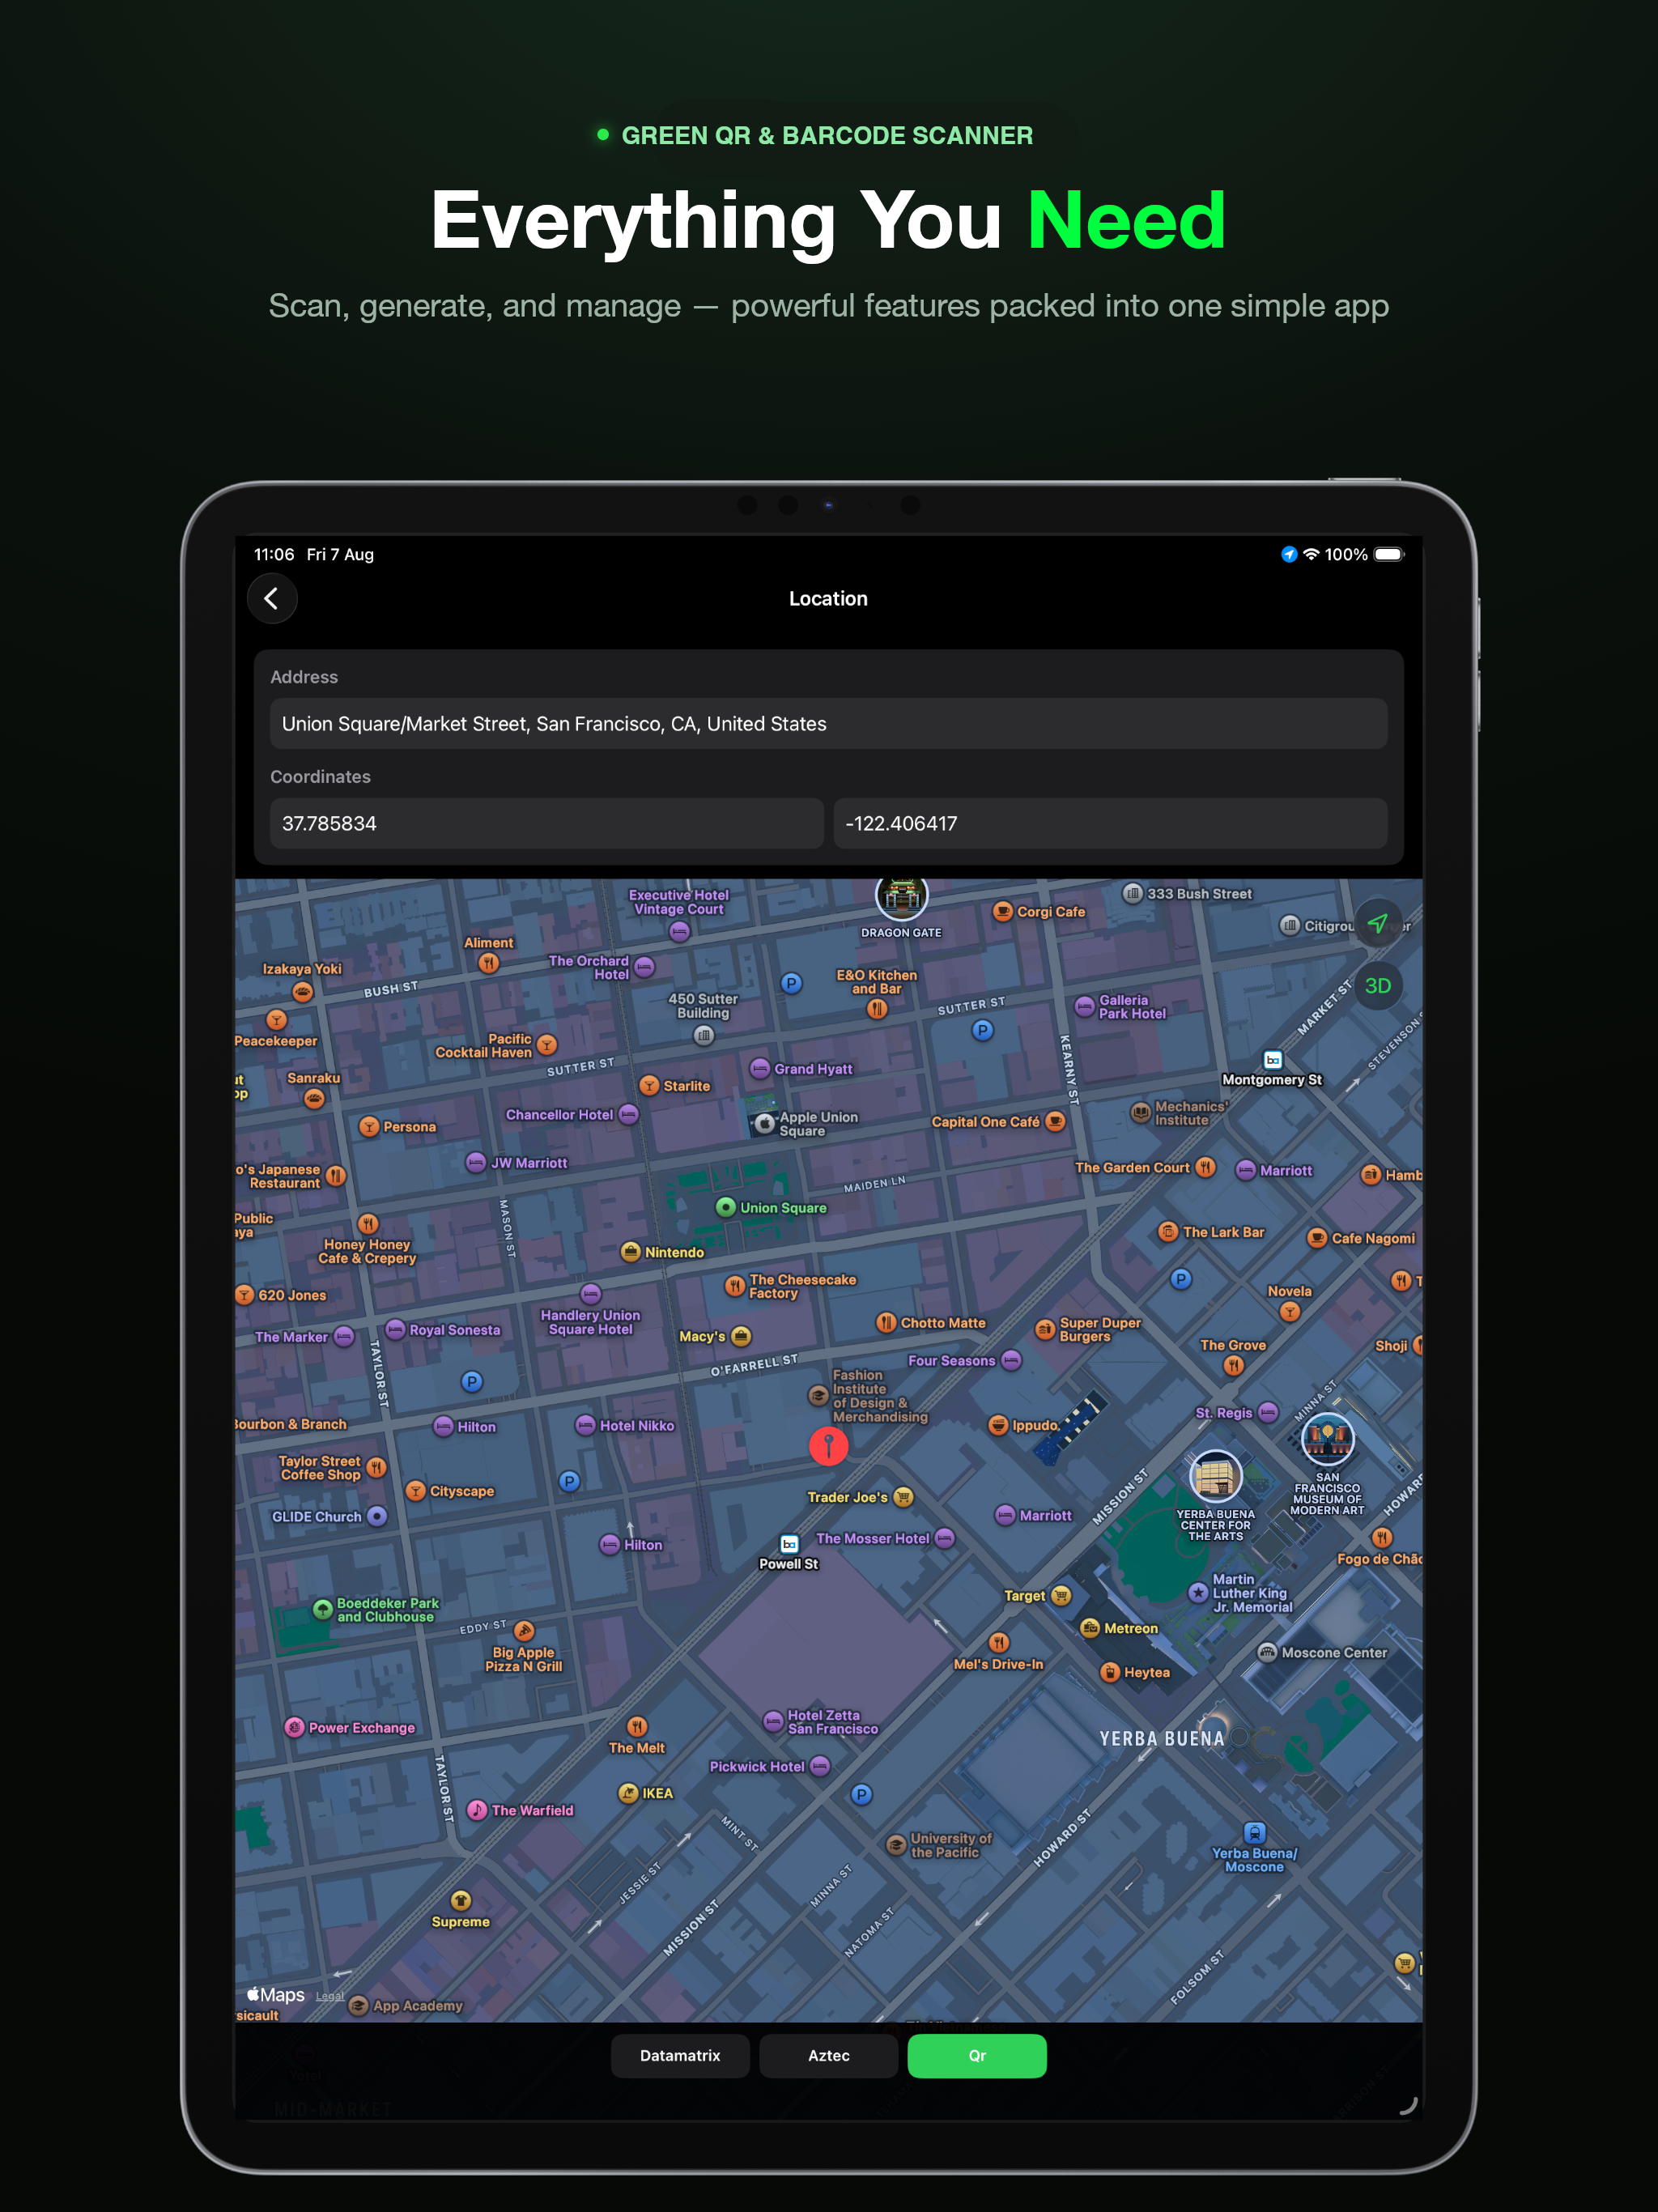Tap the Moscone Center marker

(x=1267, y=1653)
